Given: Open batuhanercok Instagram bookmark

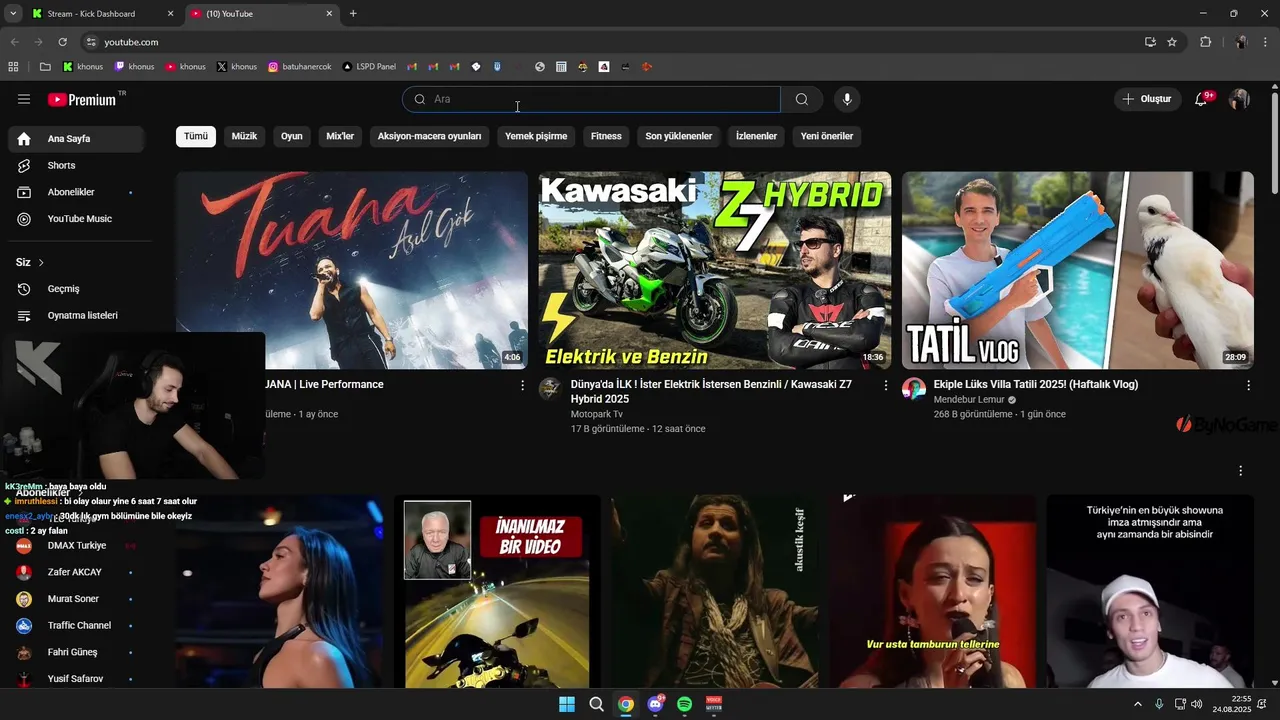Looking at the screenshot, I should coord(299,67).
